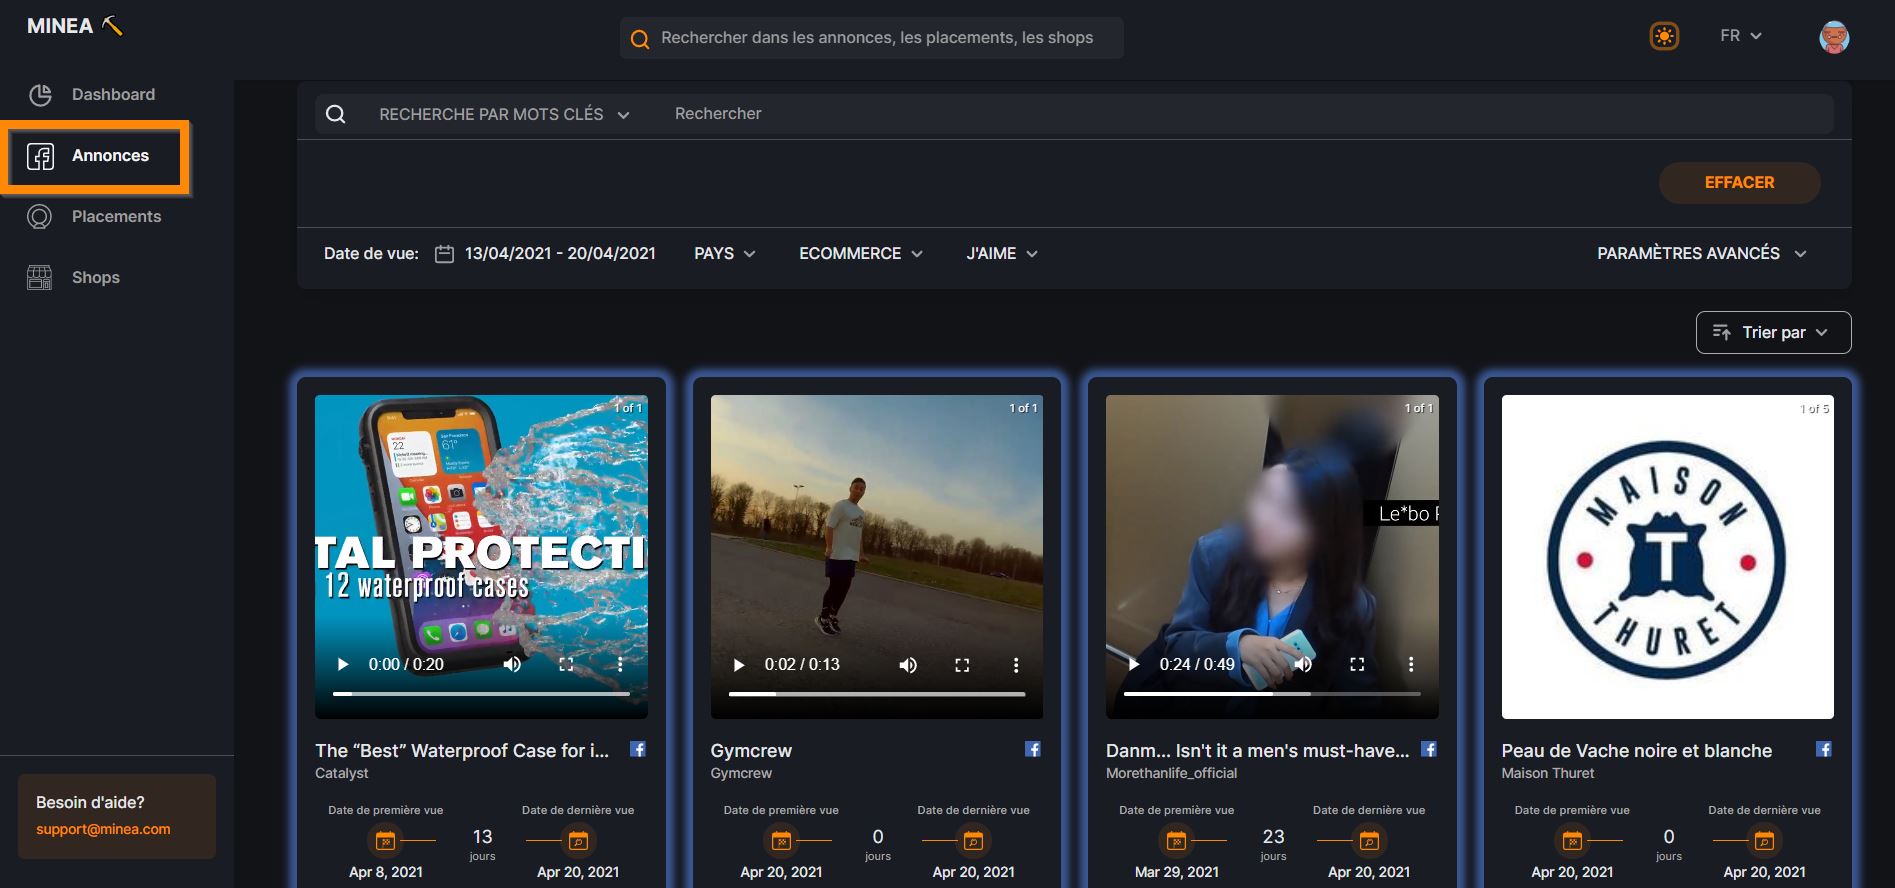Viewport: 1895px width, 888px height.
Task: Fullscreen the Catalyst video
Action: pyautogui.click(x=566, y=664)
